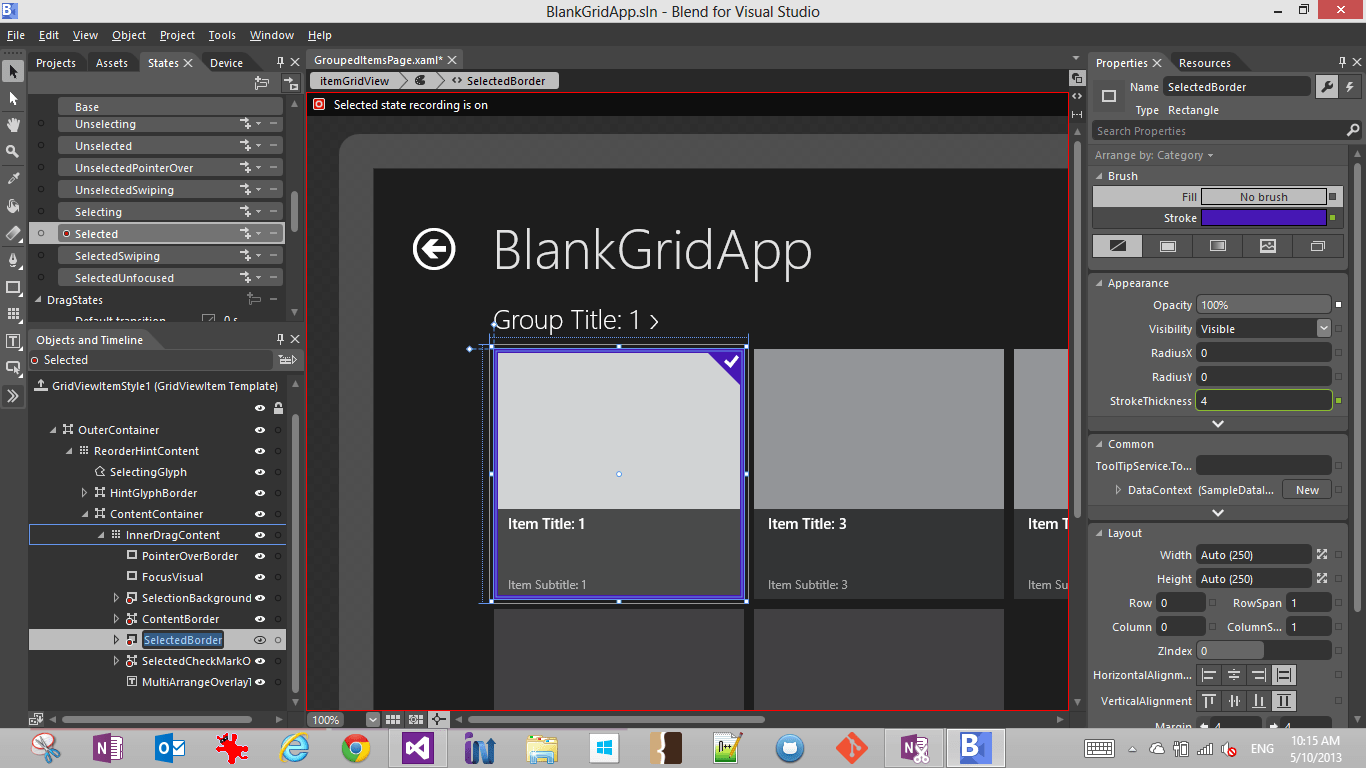This screenshot has height=768, width=1366.
Task: Show Properties view wrench icon
Action: pyautogui.click(x=1326, y=87)
